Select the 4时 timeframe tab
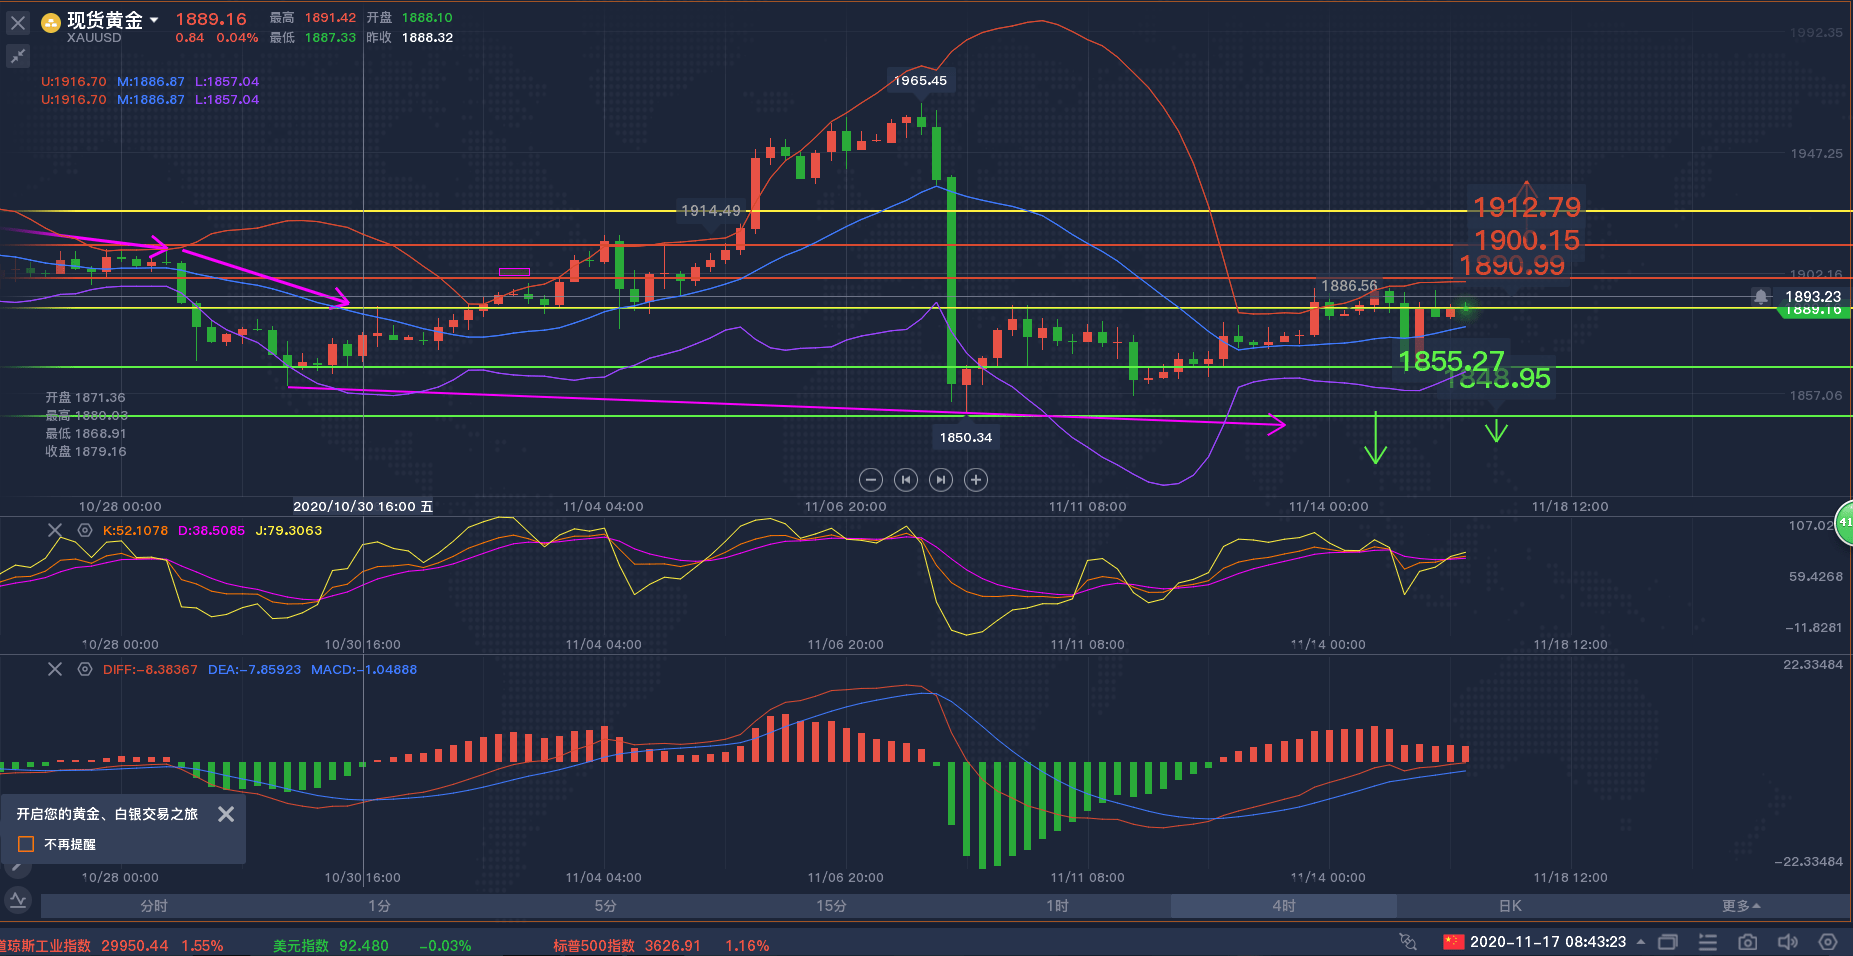The height and width of the screenshot is (956, 1853). tap(1284, 906)
